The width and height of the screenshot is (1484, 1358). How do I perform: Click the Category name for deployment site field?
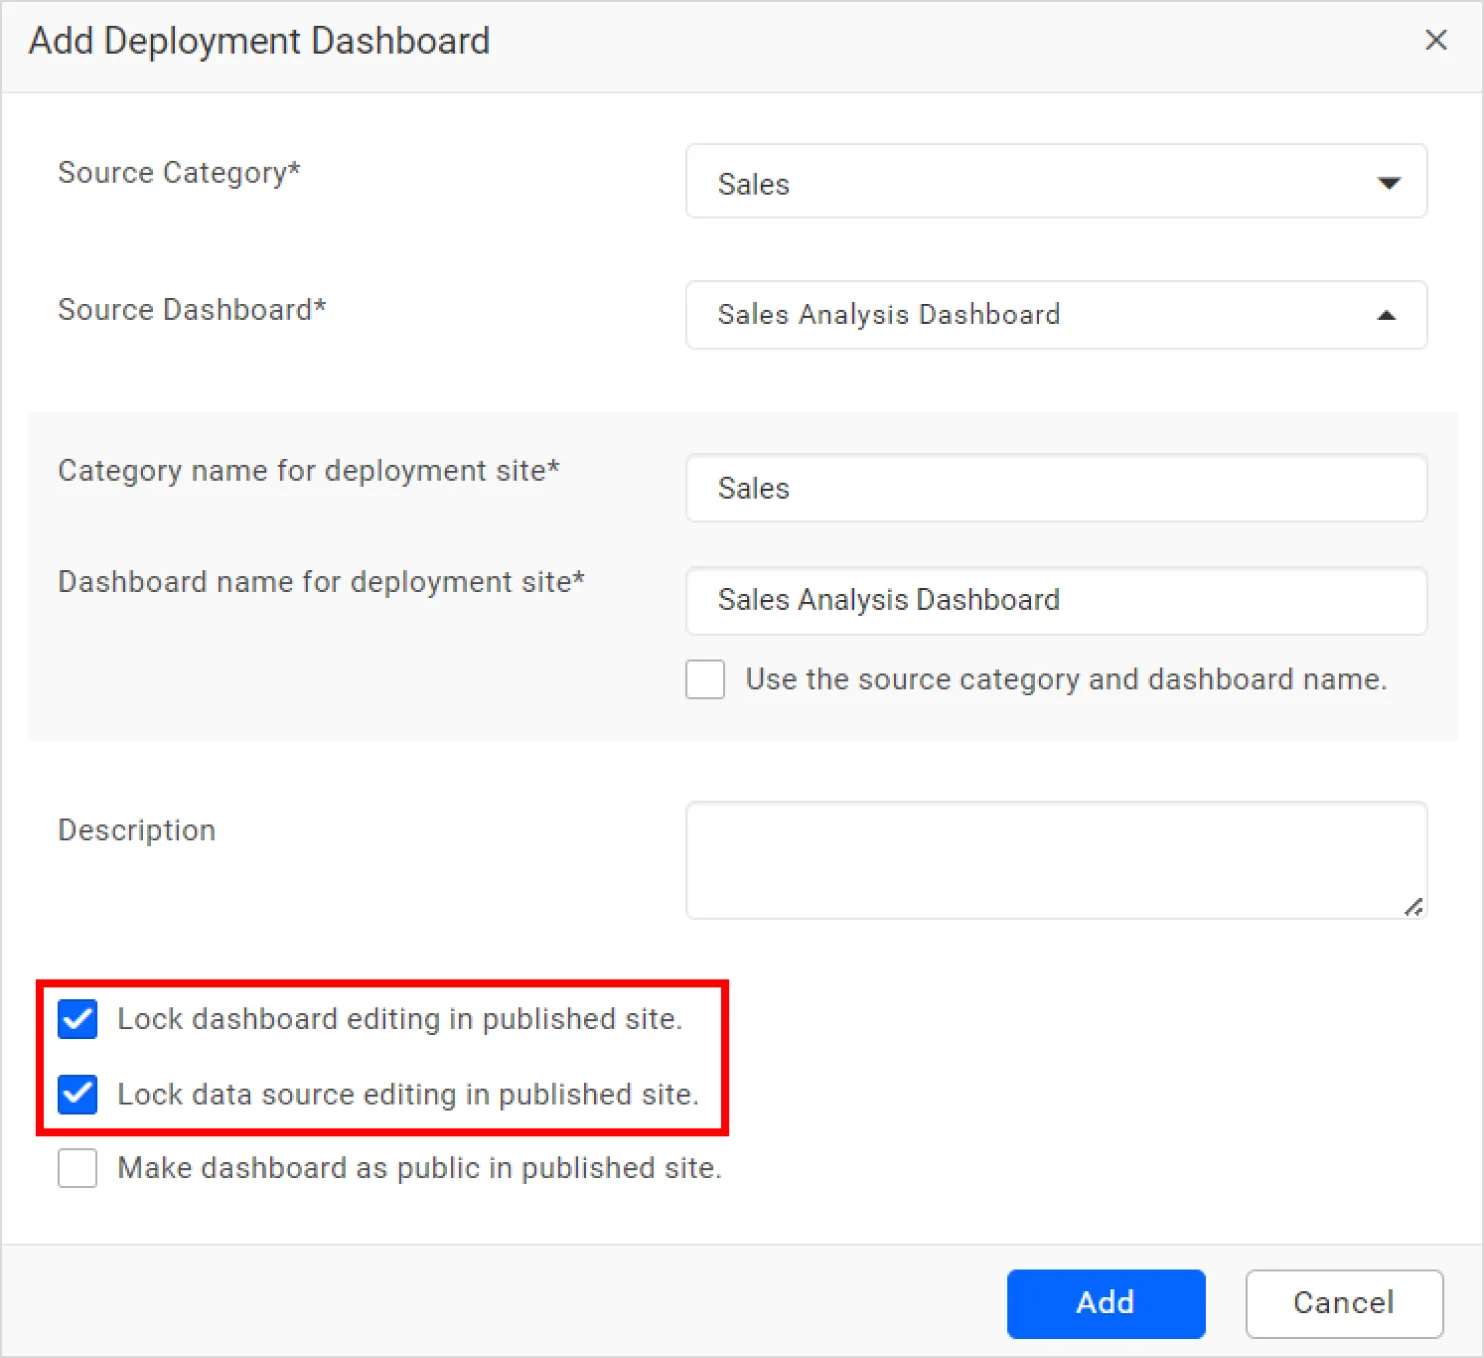pyautogui.click(x=1056, y=488)
